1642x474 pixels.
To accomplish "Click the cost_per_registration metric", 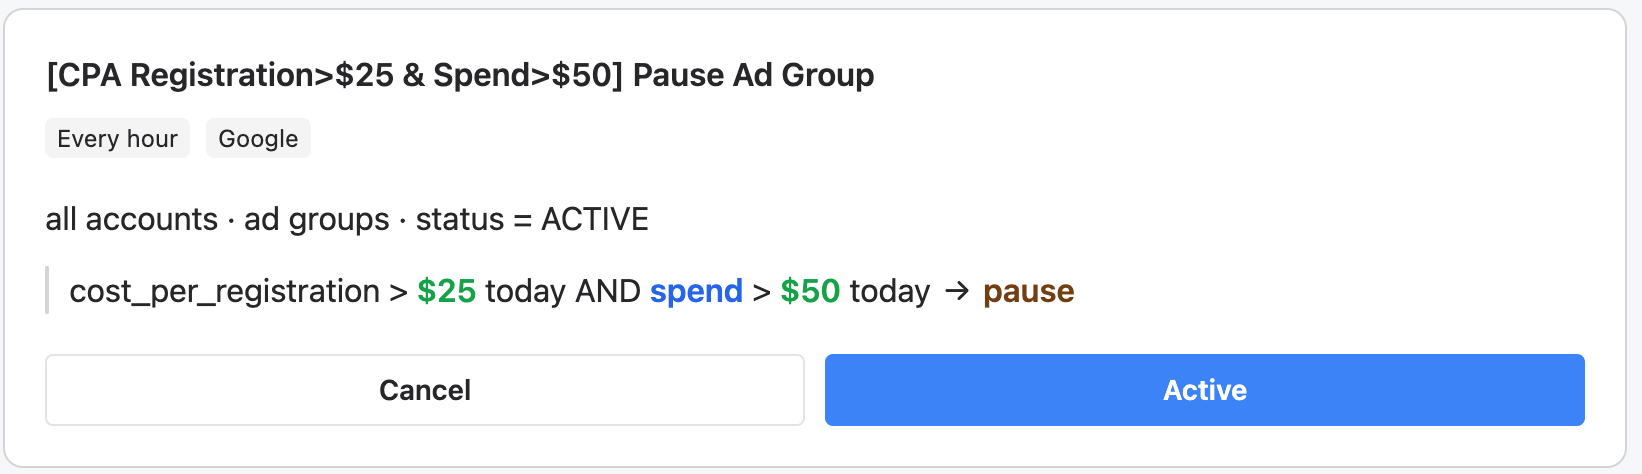I will (x=224, y=291).
